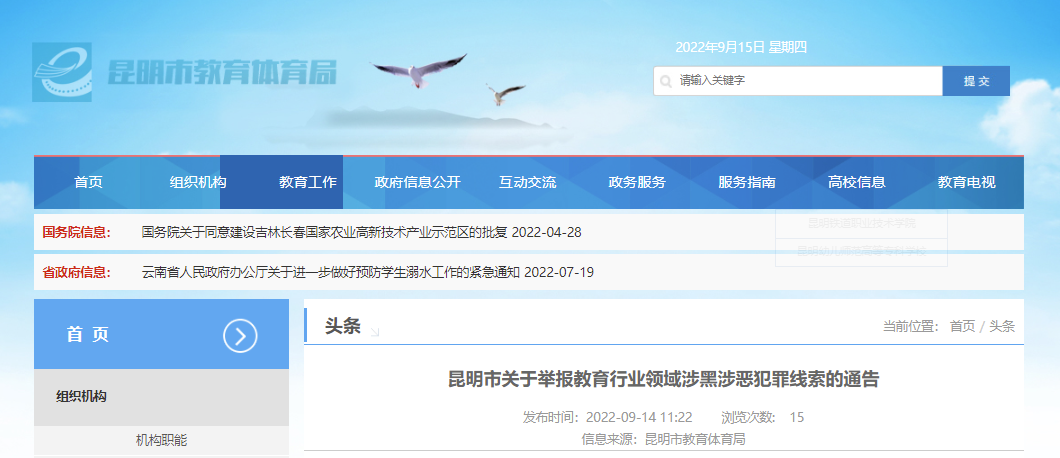This screenshot has width=1060, height=458.
Task: Click the magnifier icon in search box
Action: pyautogui.click(x=666, y=81)
